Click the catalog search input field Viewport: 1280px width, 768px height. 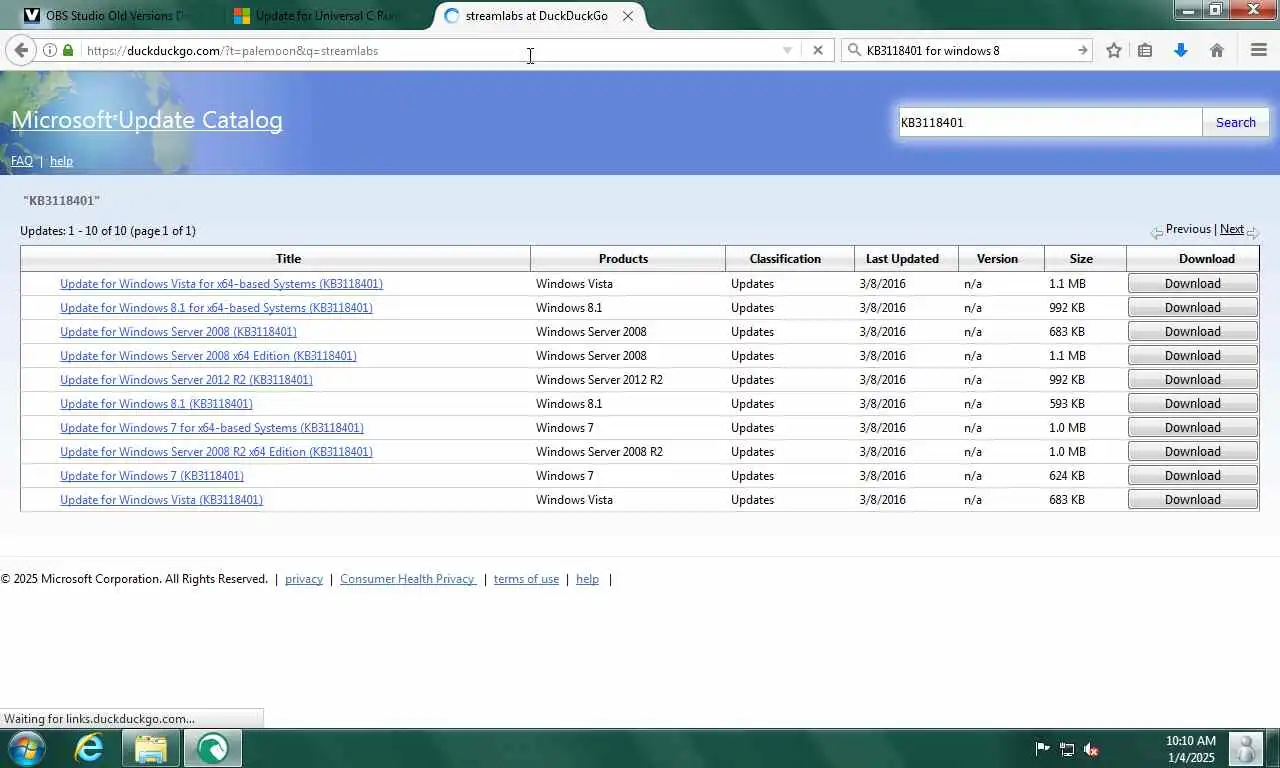pyautogui.click(x=1050, y=122)
